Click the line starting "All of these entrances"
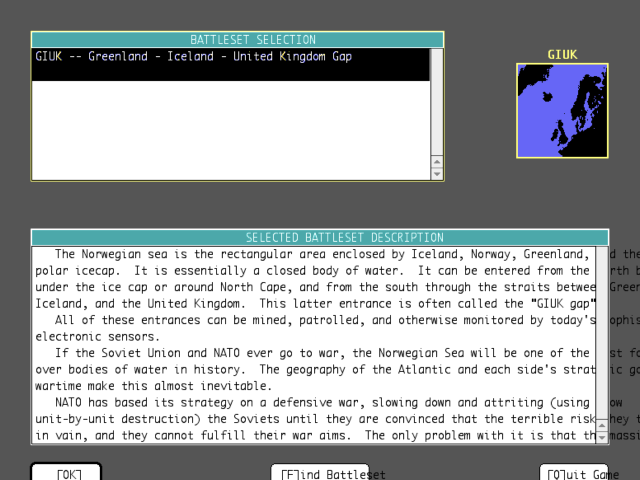 coord(325,320)
